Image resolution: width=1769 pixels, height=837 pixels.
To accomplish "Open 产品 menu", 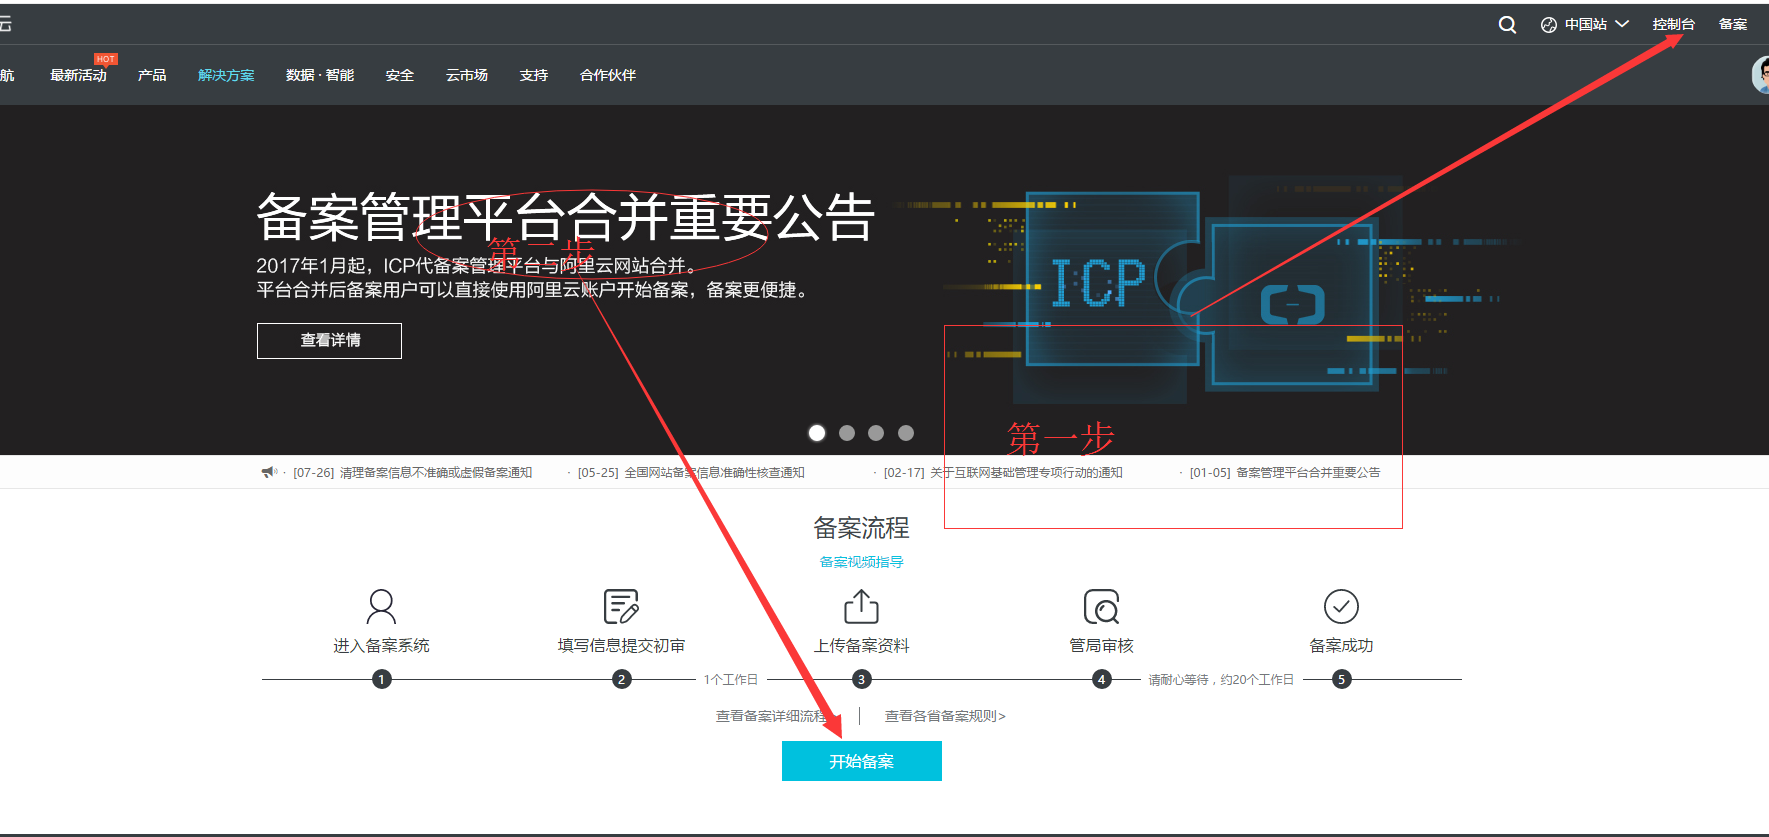I will pos(152,75).
